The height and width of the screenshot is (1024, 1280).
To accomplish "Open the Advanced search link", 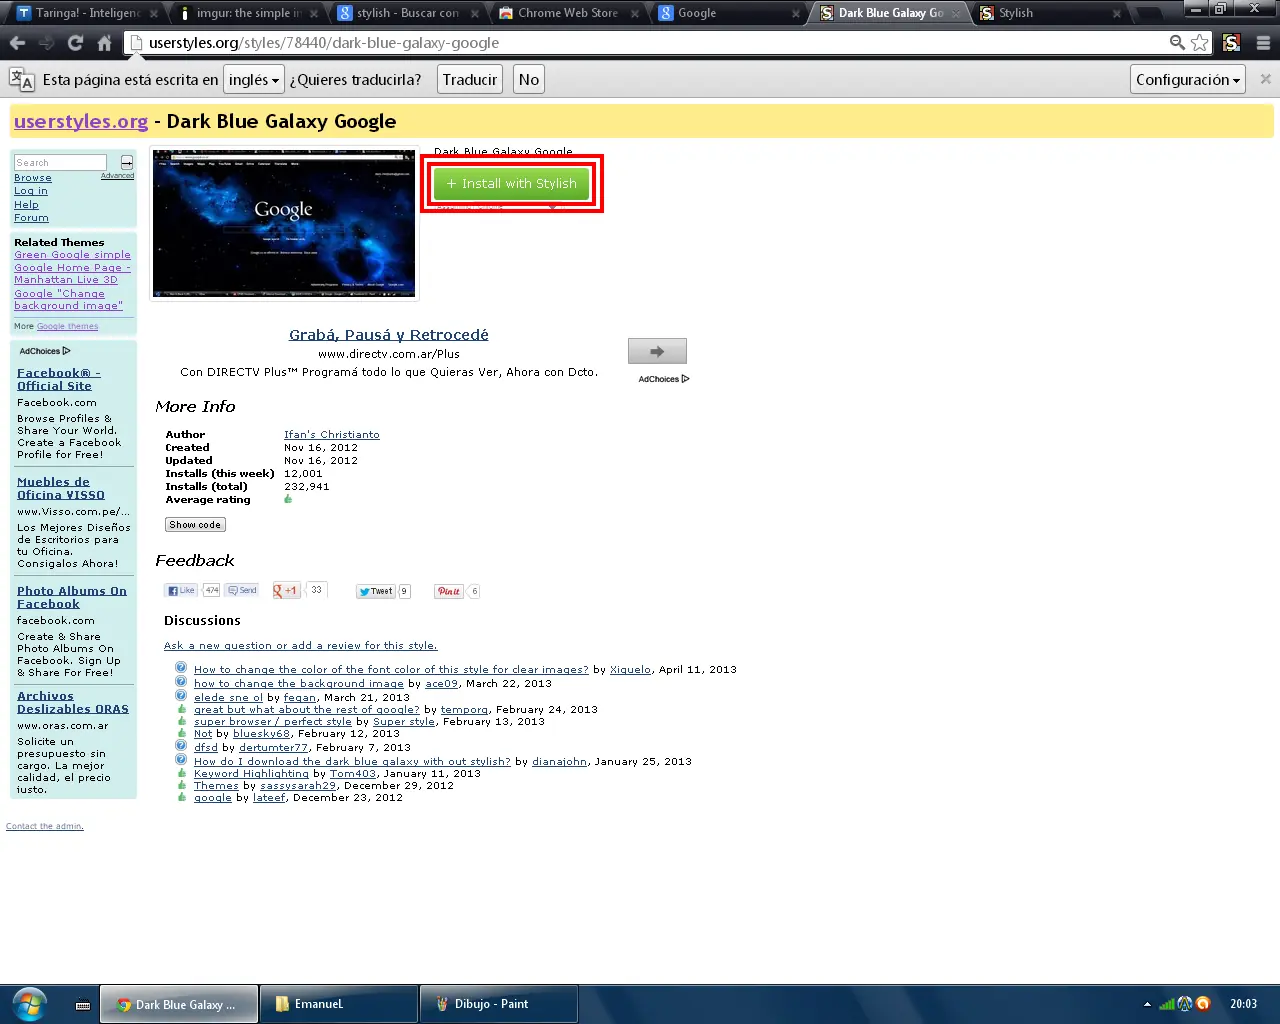I will click(x=117, y=175).
